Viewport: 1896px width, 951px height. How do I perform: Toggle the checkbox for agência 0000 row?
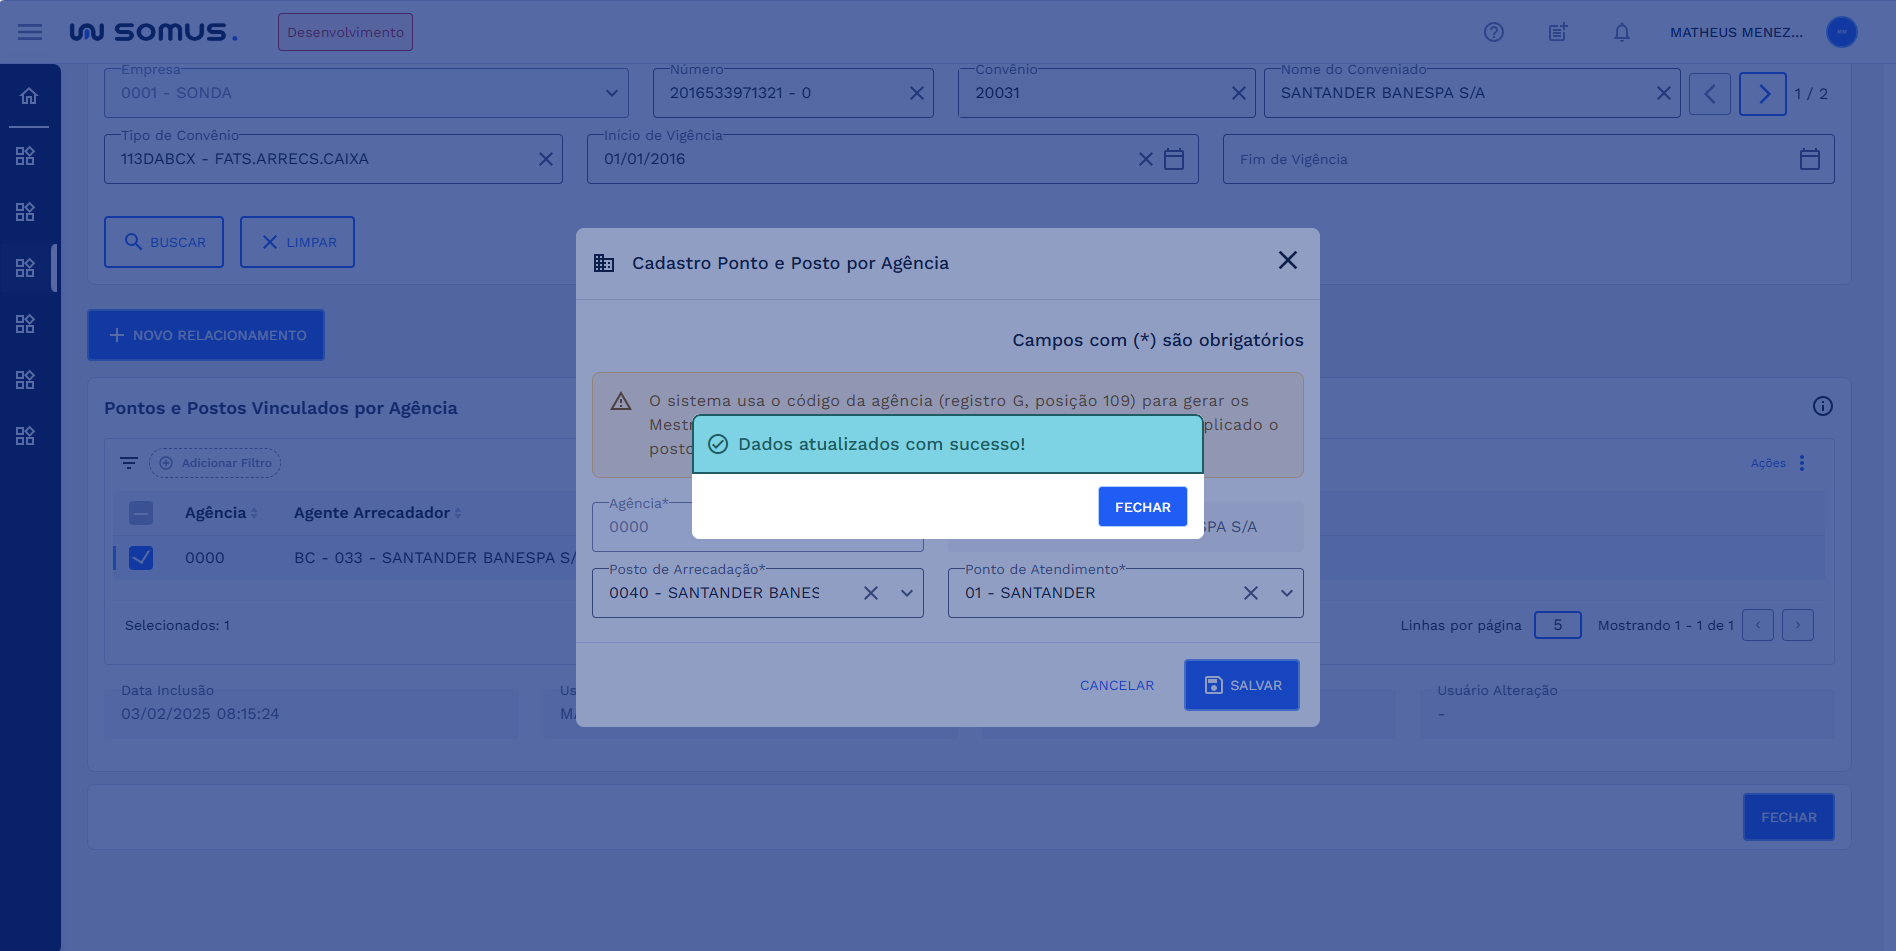(141, 558)
